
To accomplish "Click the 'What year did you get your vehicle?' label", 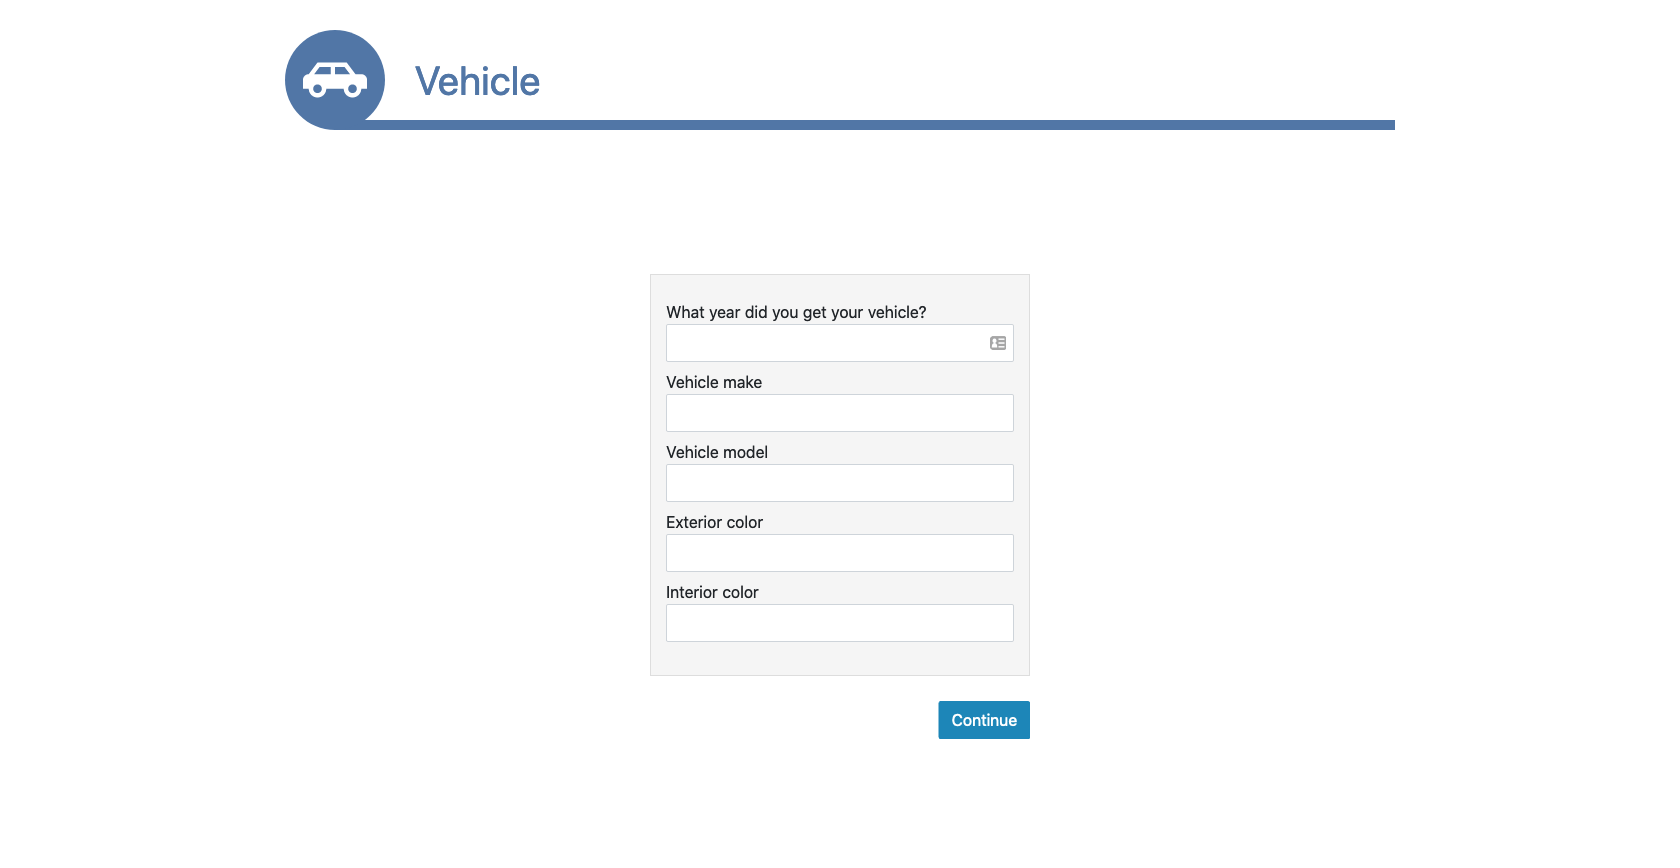I will (796, 312).
